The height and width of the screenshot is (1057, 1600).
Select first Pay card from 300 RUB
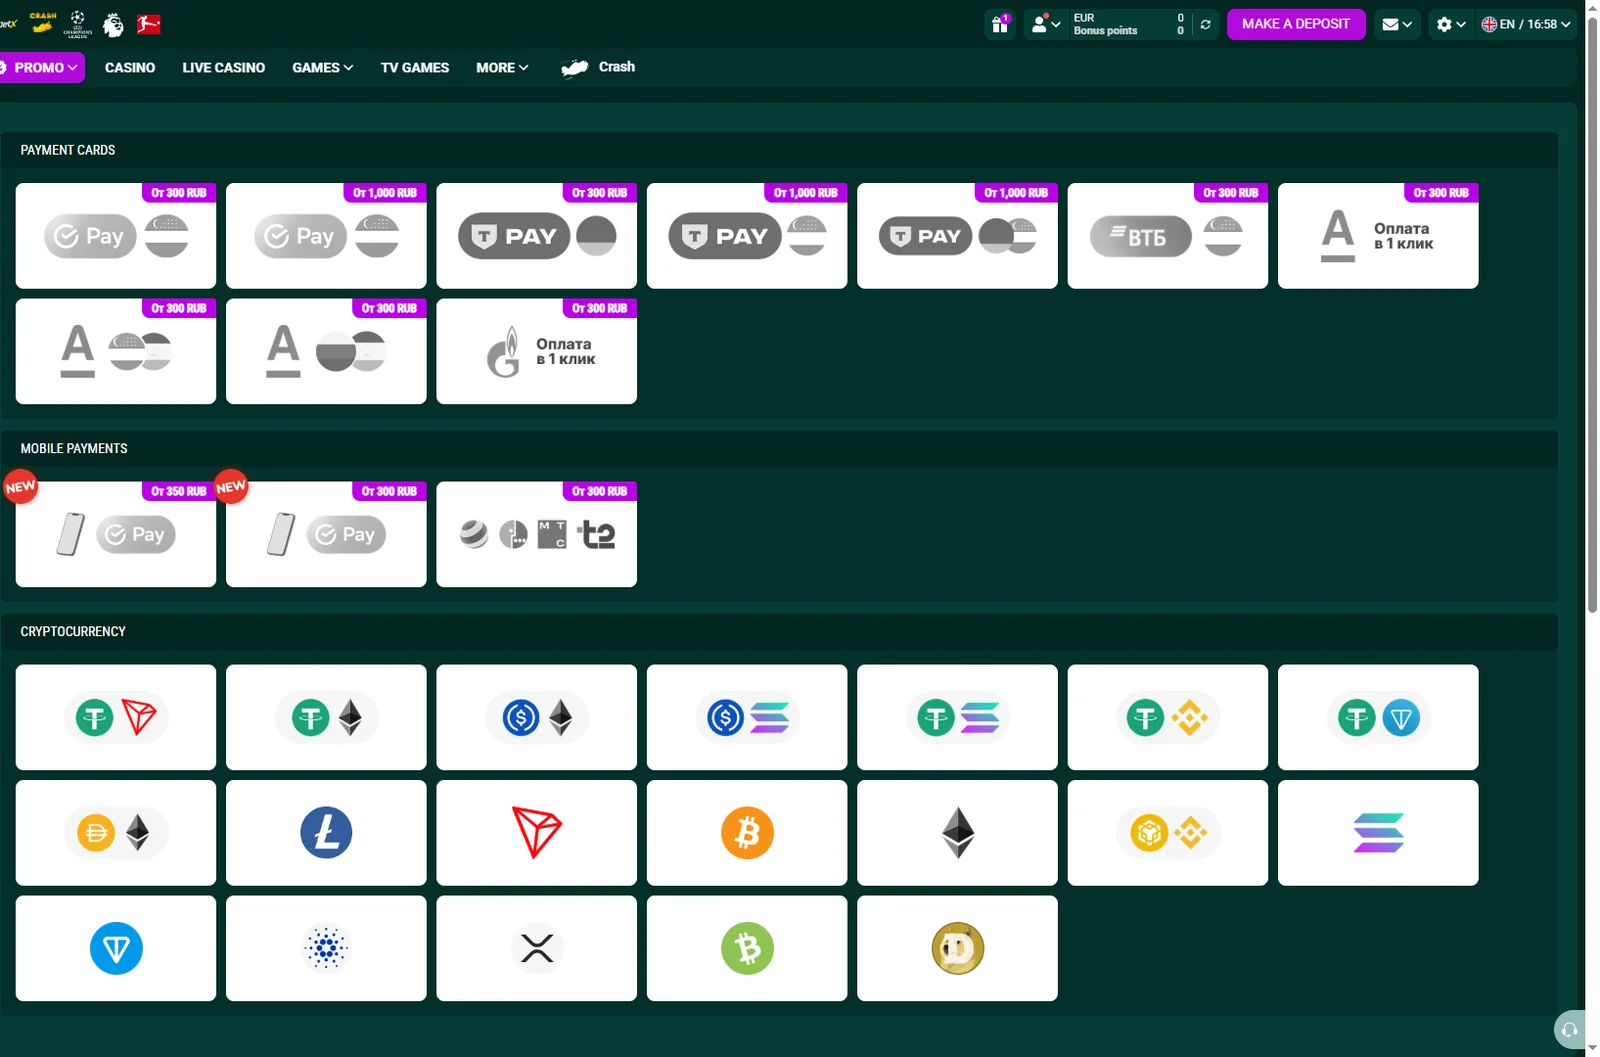click(x=116, y=236)
